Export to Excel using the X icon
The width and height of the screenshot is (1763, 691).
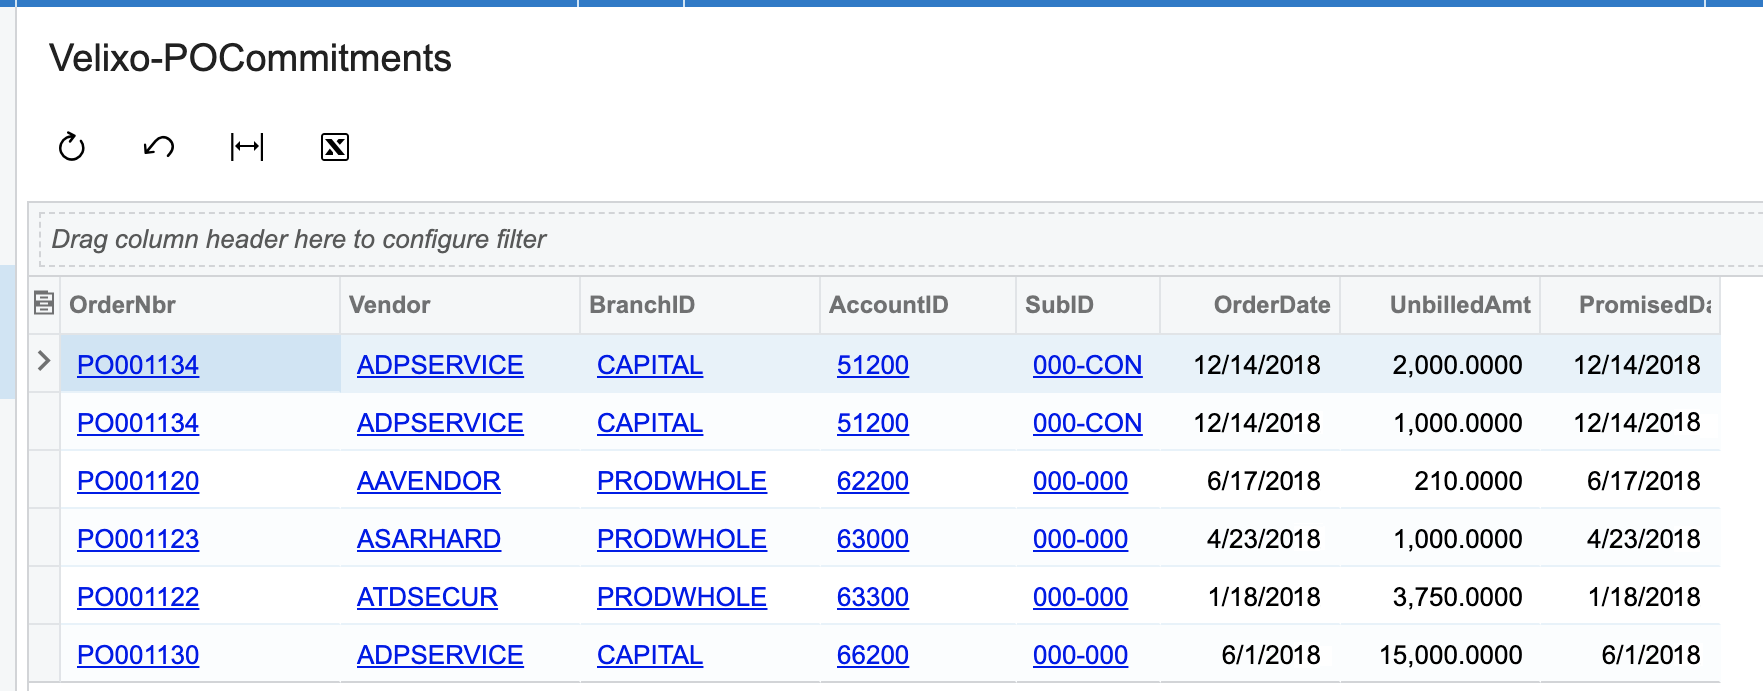tap(335, 147)
